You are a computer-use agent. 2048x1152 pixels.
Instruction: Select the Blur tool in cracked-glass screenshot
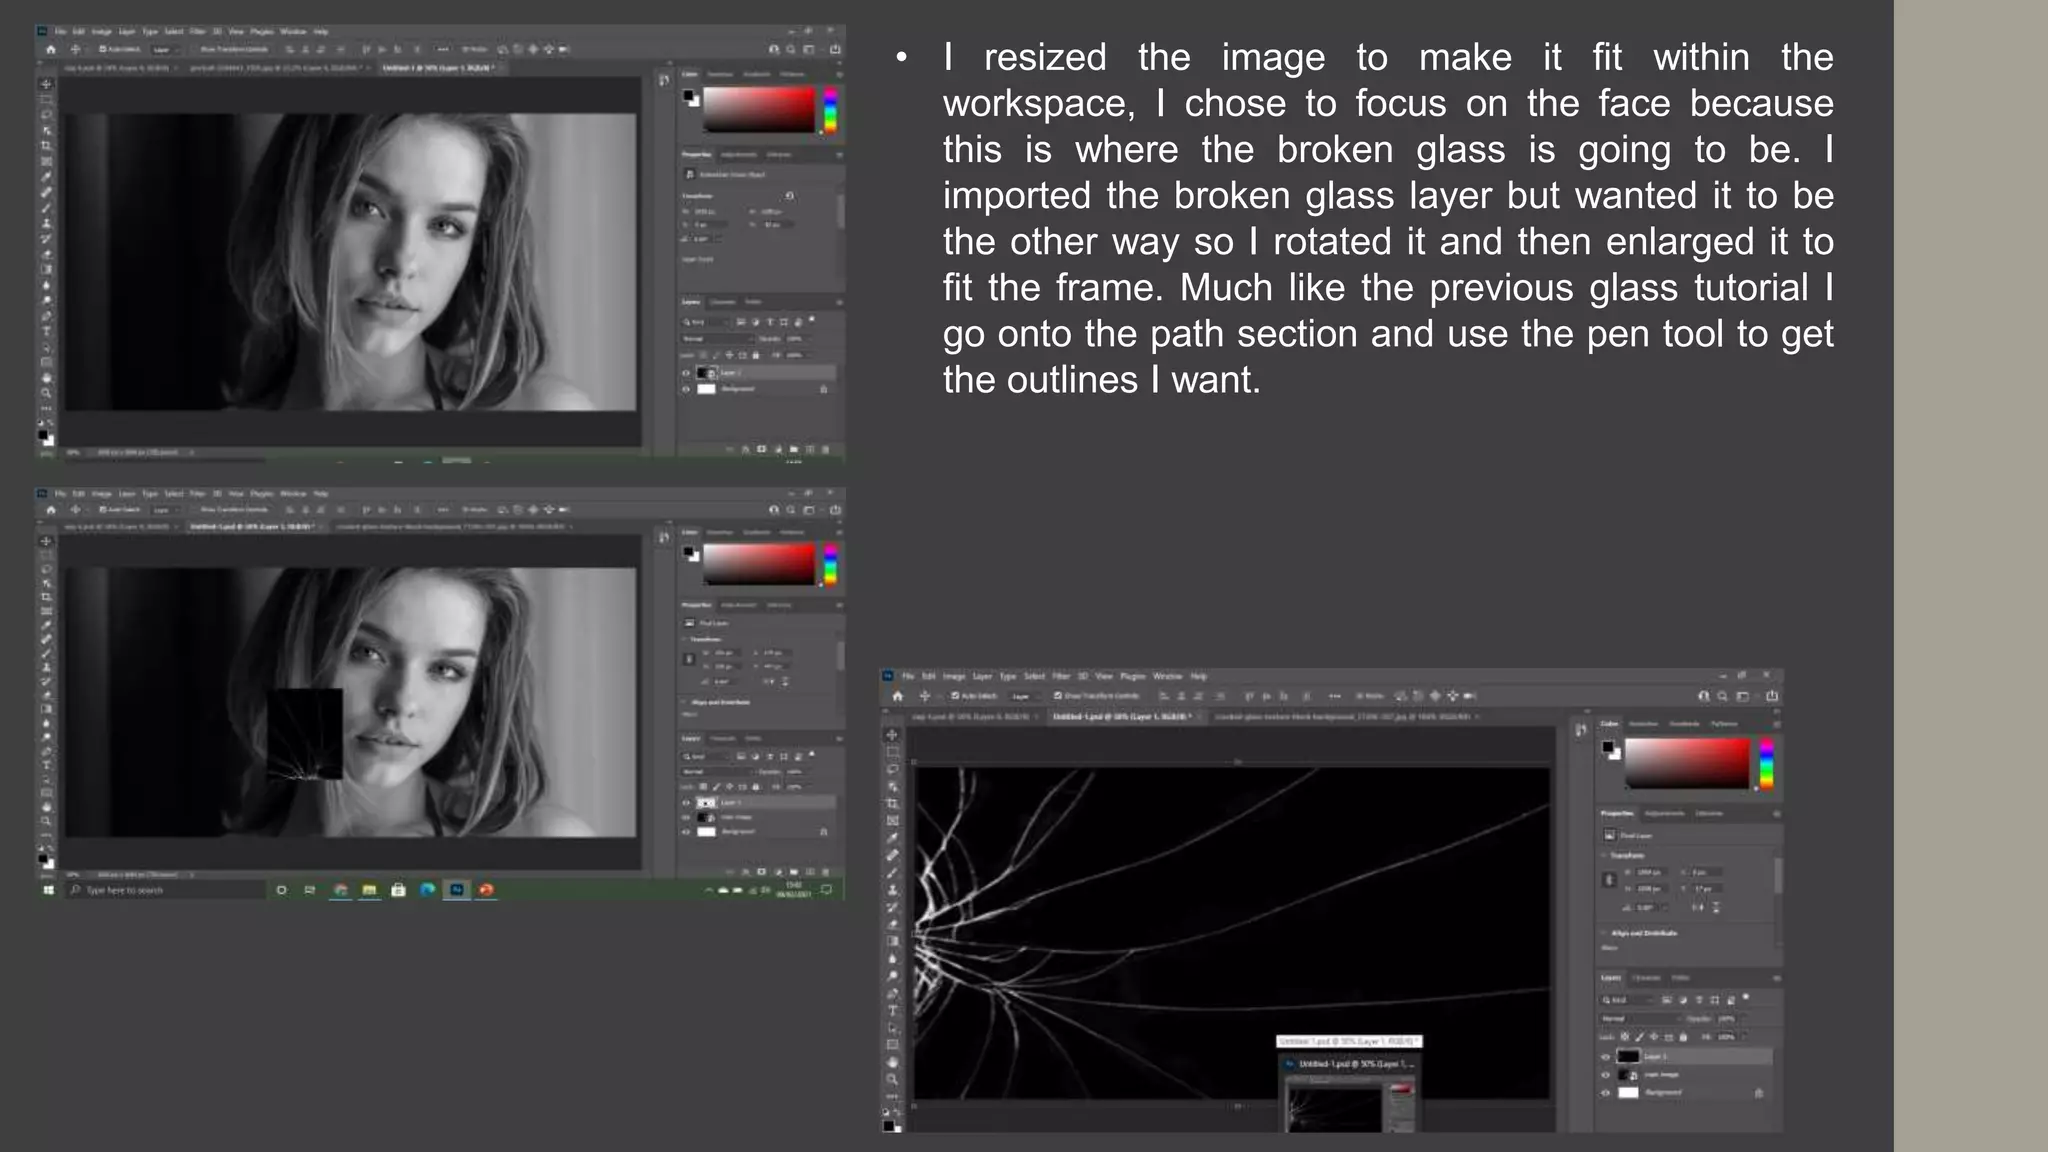coord(892,958)
